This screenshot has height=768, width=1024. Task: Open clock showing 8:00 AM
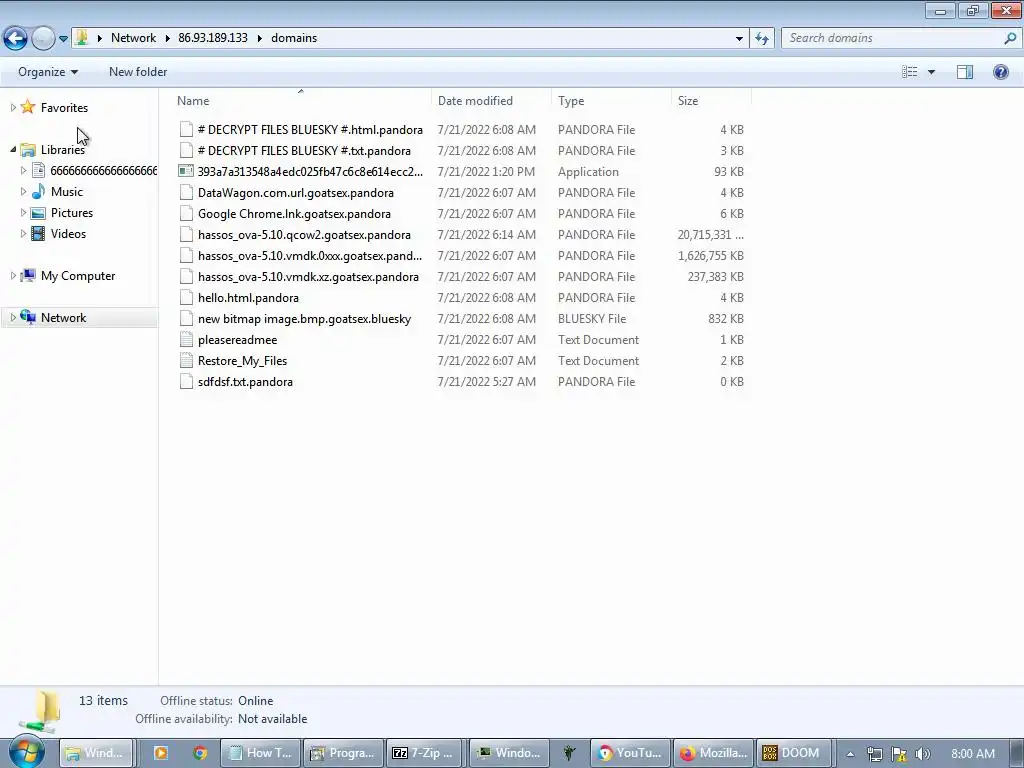973,754
